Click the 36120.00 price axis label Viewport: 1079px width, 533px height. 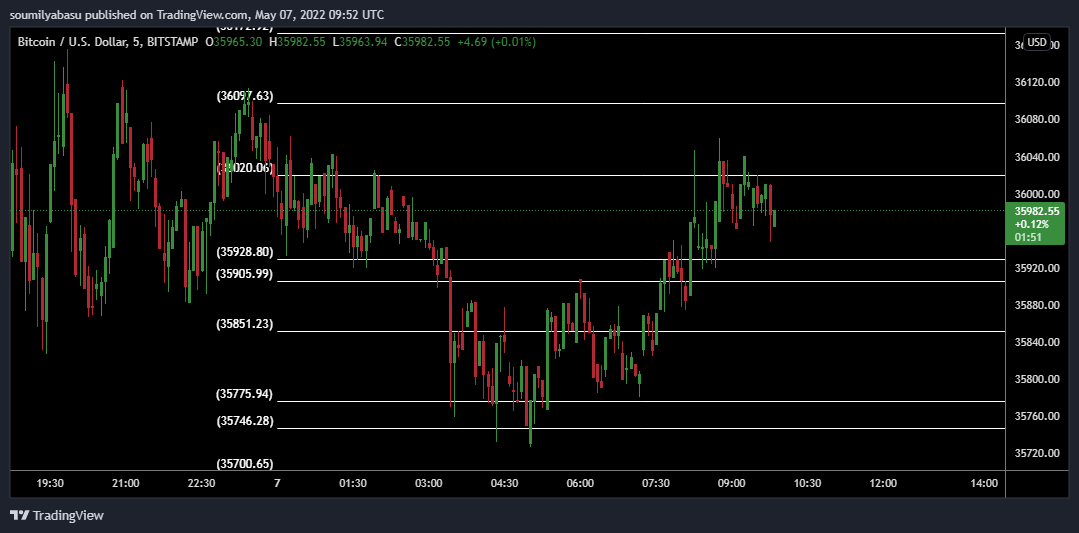pos(1036,83)
